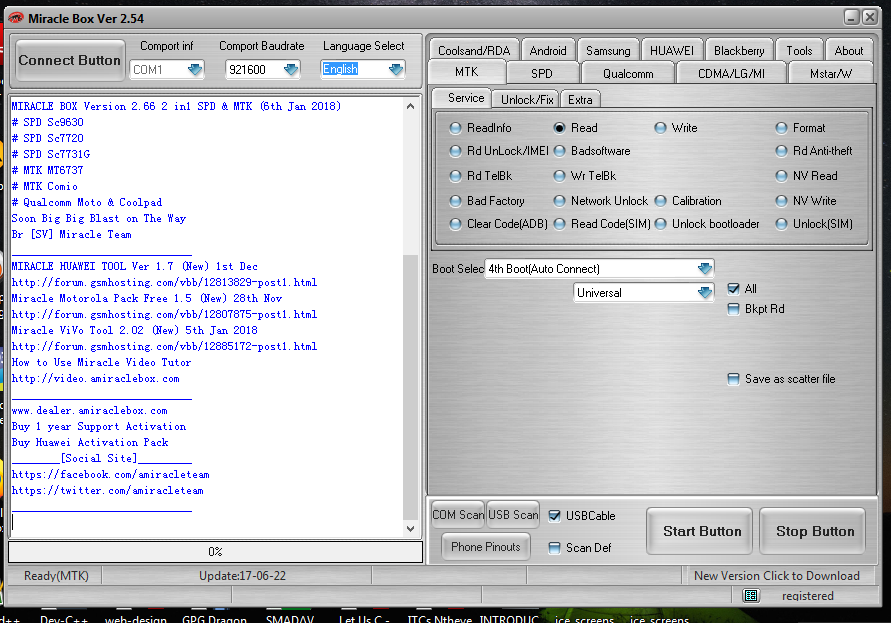891x623 pixels.
Task: Open the Samsung tab
Action: pyautogui.click(x=608, y=50)
